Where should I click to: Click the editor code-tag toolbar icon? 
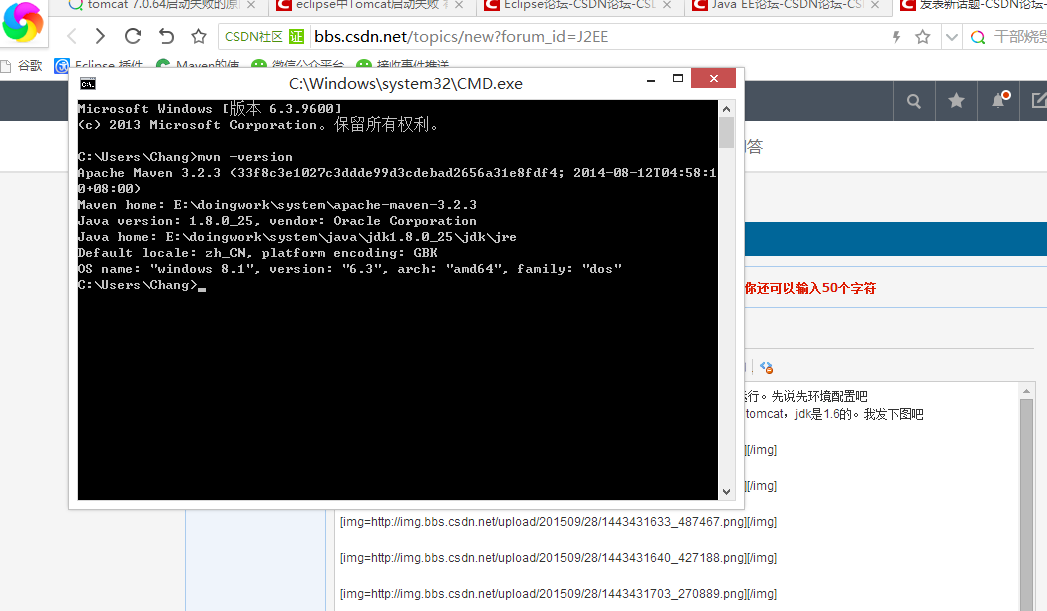pyautogui.click(x=766, y=367)
